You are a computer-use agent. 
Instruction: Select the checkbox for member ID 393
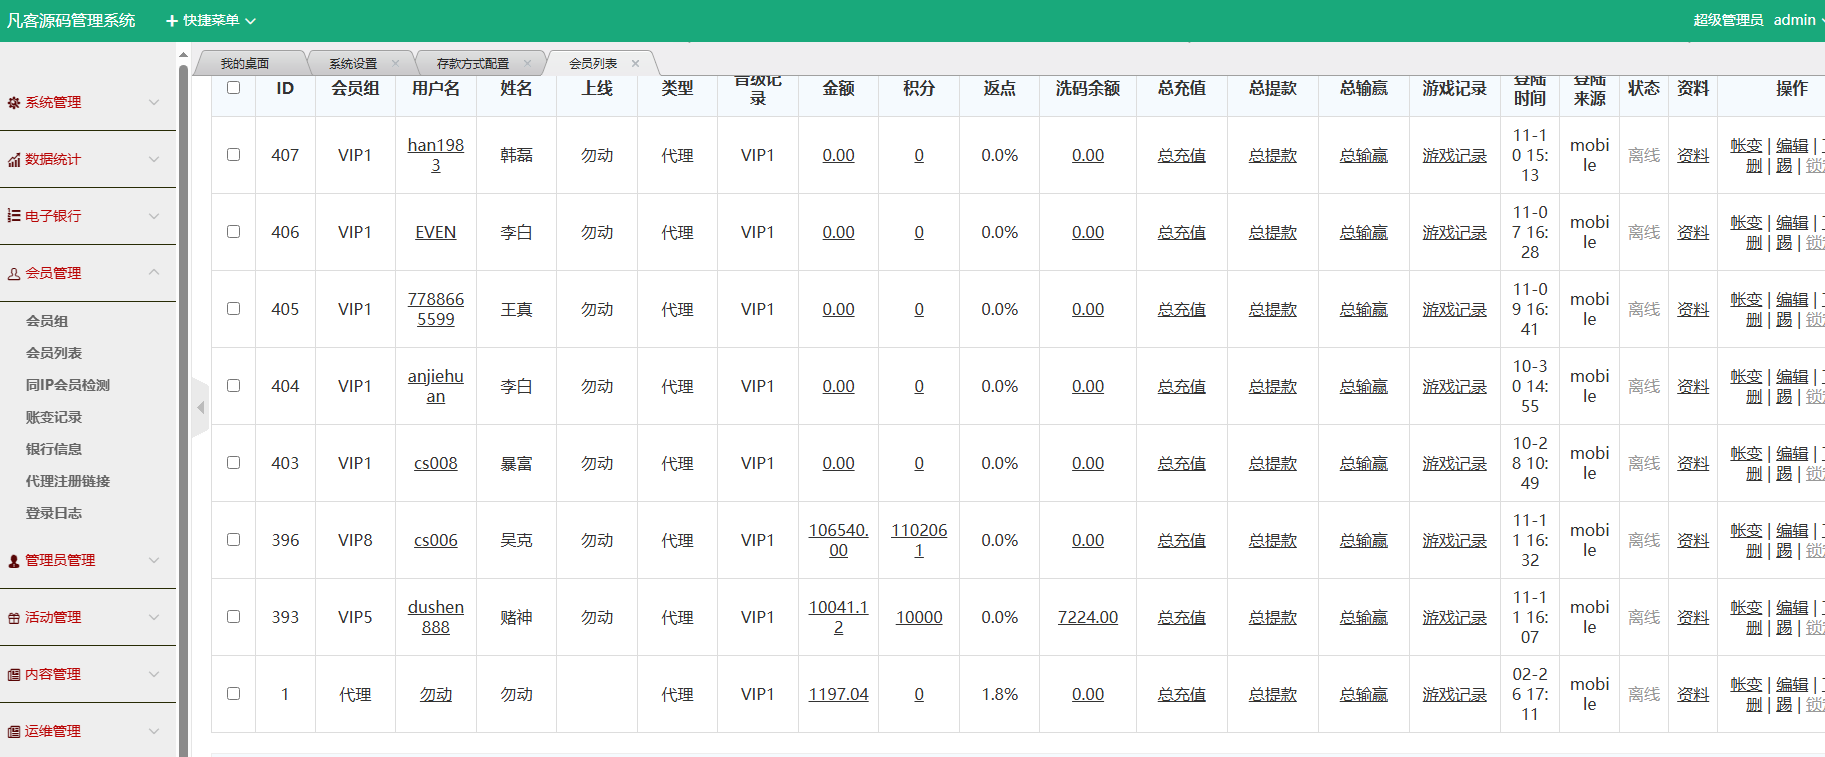(233, 617)
